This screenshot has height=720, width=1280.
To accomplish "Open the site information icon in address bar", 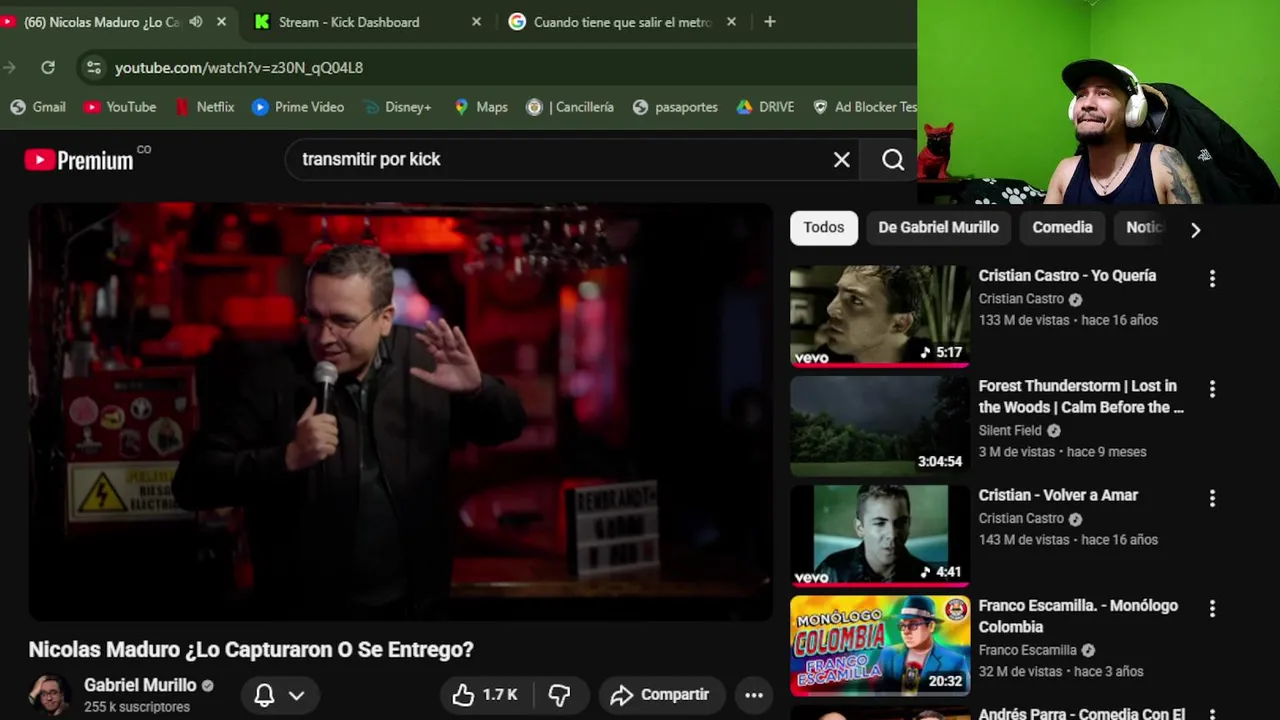I will [93, 67].
